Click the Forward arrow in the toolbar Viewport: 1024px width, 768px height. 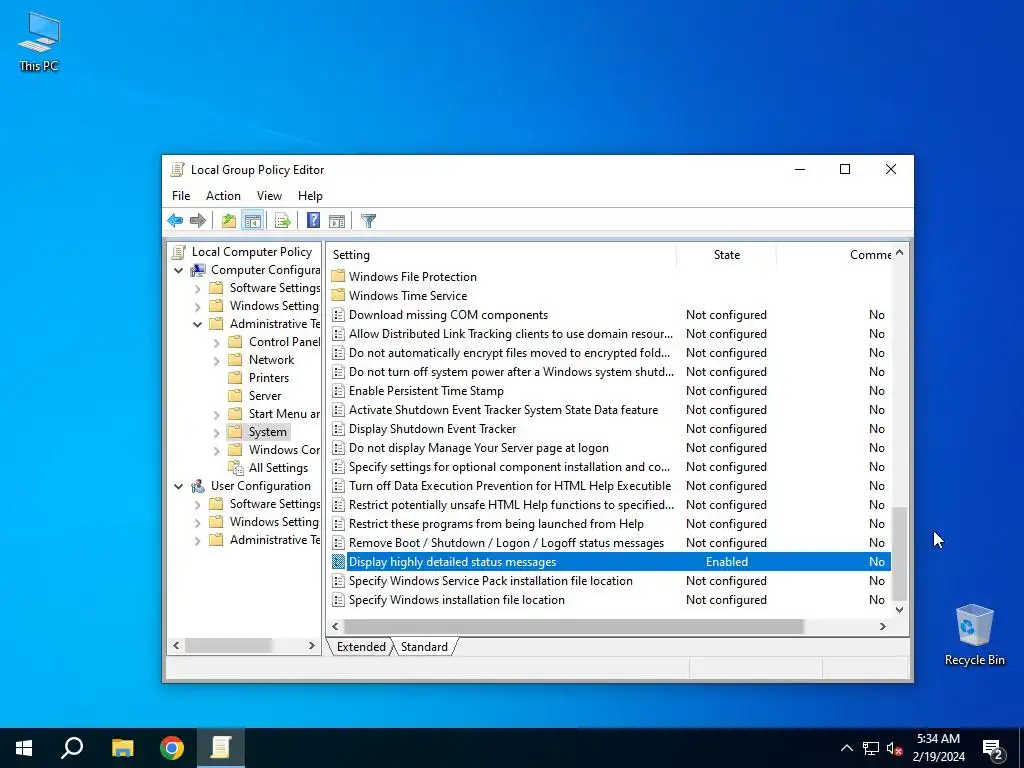[198, 221]
